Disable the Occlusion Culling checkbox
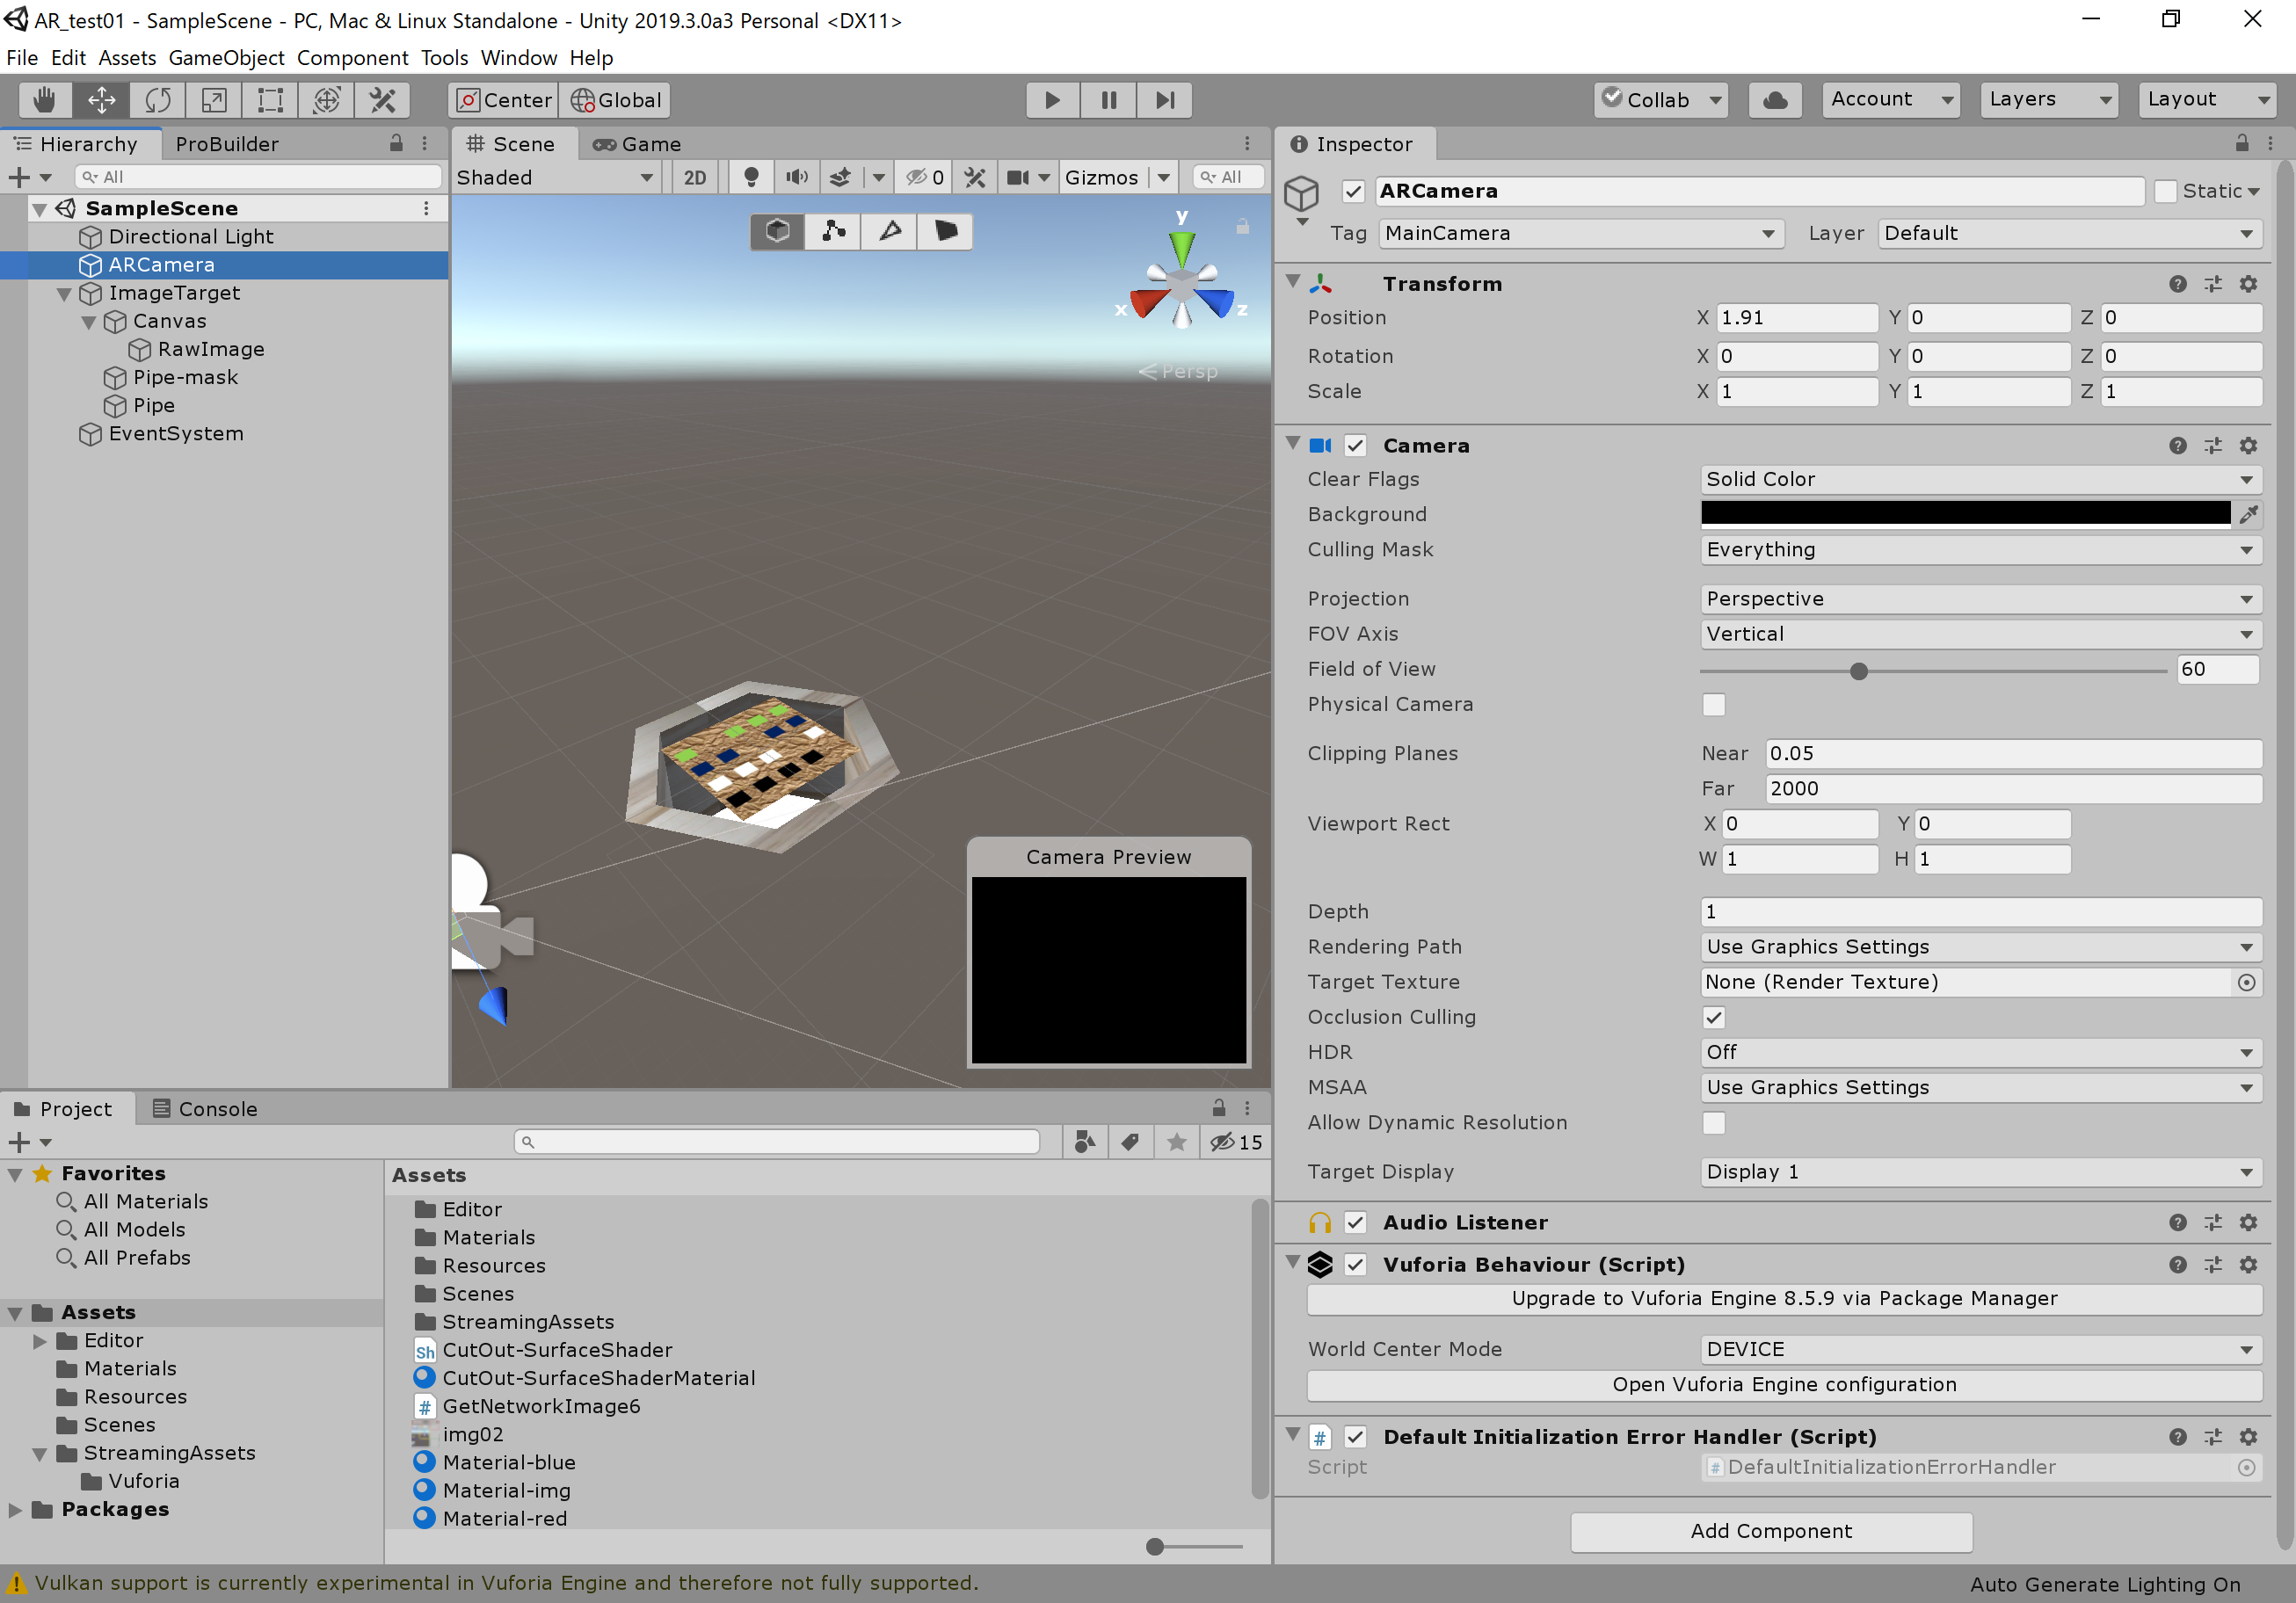Image resolution: width=2296 pixels, height=1603 pixels. 1714,1017
